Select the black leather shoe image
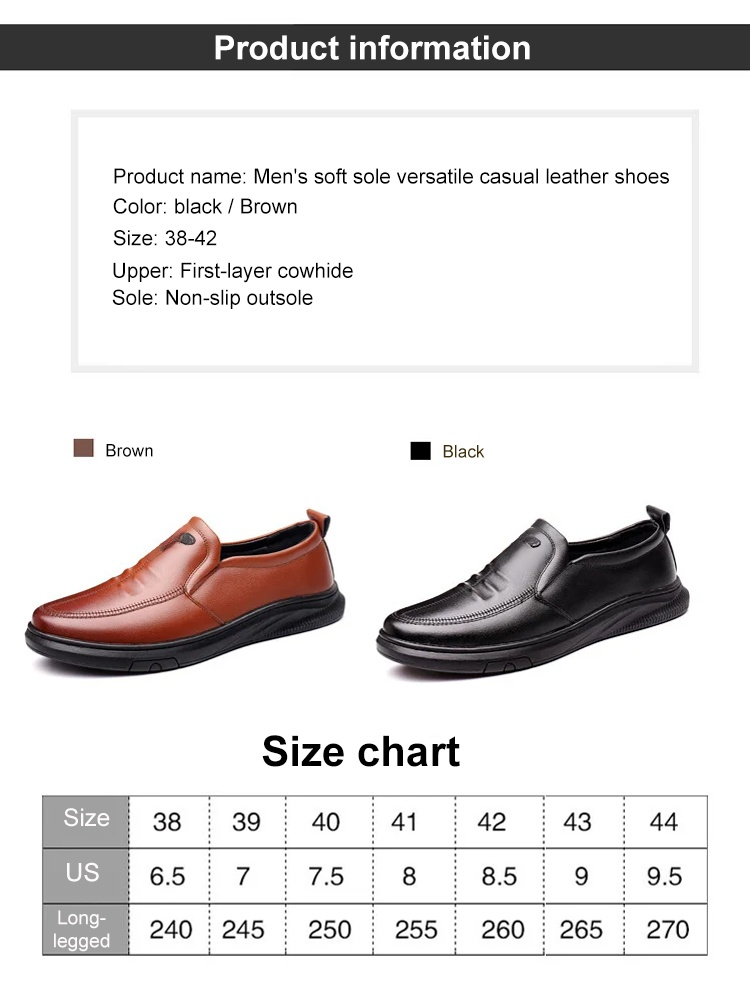The image size is (750, 985). [x=533, y=595]
